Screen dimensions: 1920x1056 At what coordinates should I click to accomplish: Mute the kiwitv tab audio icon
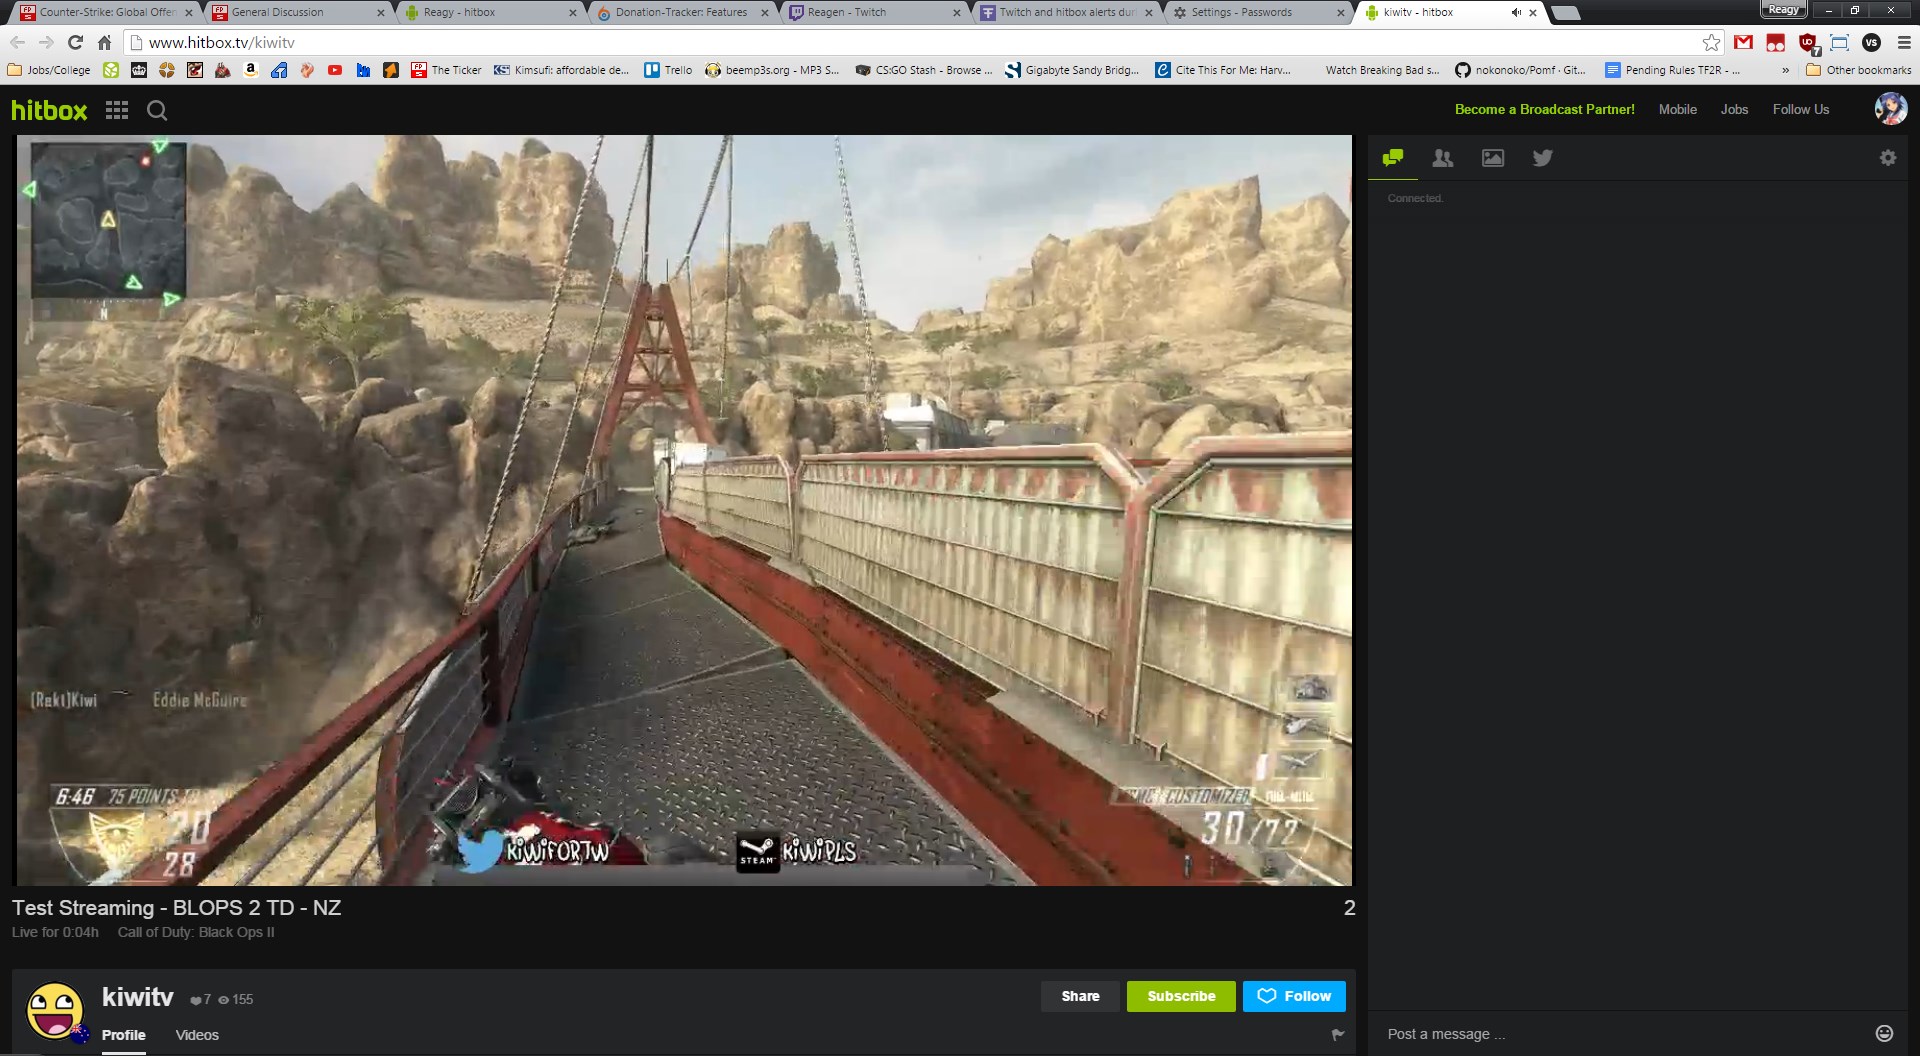[1515, 12]
